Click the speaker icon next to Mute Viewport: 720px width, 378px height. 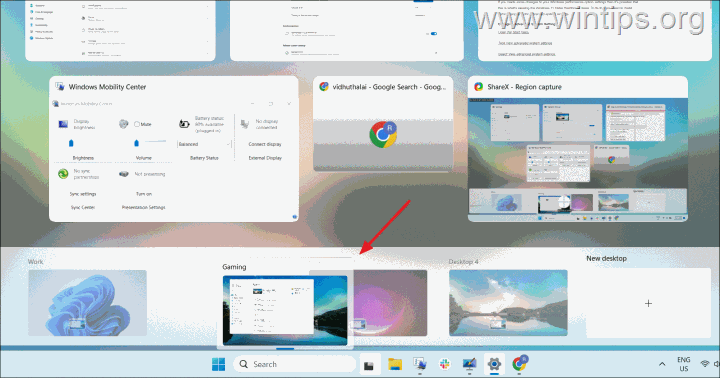pyautogui.click(x=124, y=124)
